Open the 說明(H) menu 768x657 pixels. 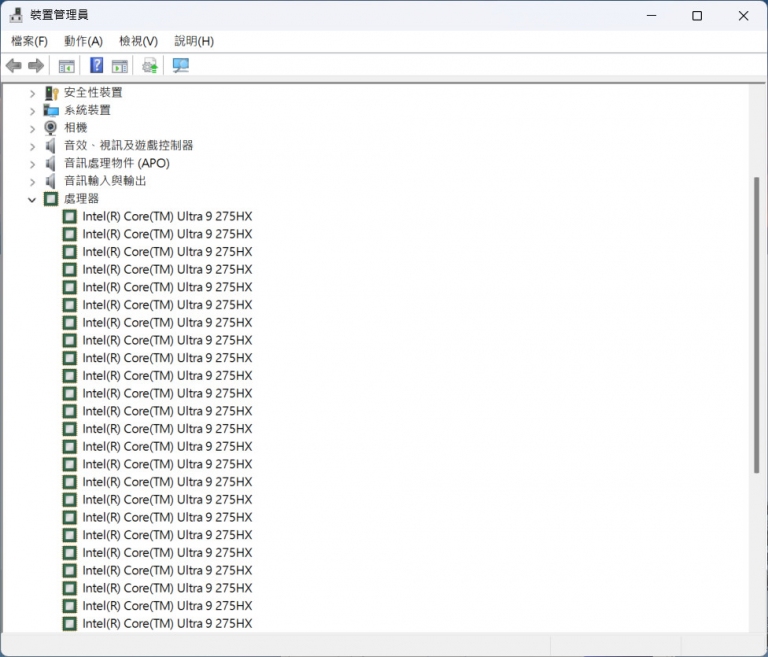(x=194, y=41)
